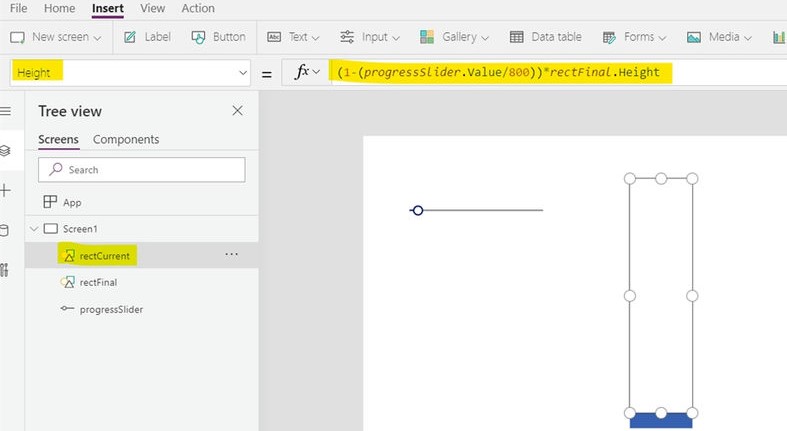
Task: Open the Gallery dropdown
Action: (454, 37)
